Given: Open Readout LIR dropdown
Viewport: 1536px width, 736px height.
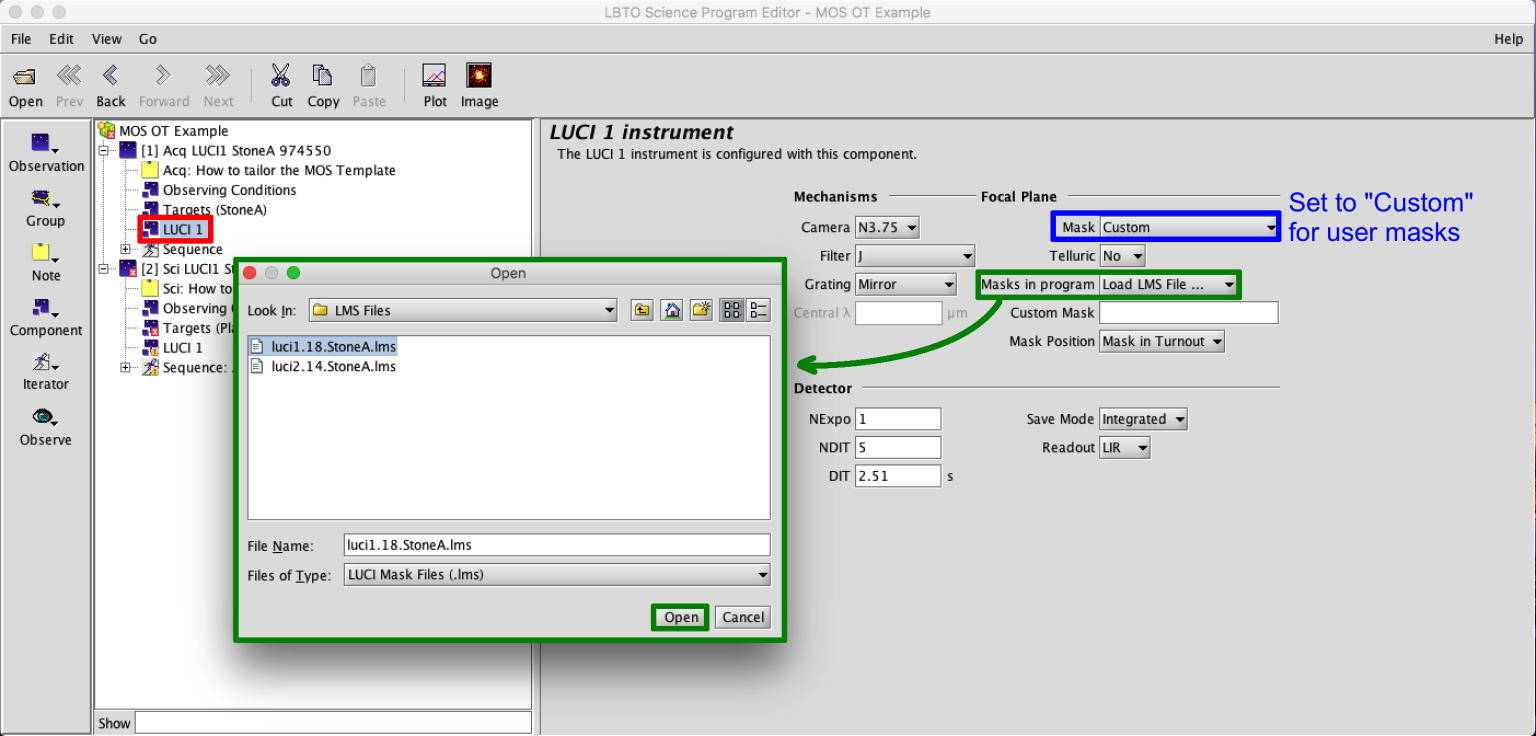Looking at the screenshot, I should [x=1125, y=448].
